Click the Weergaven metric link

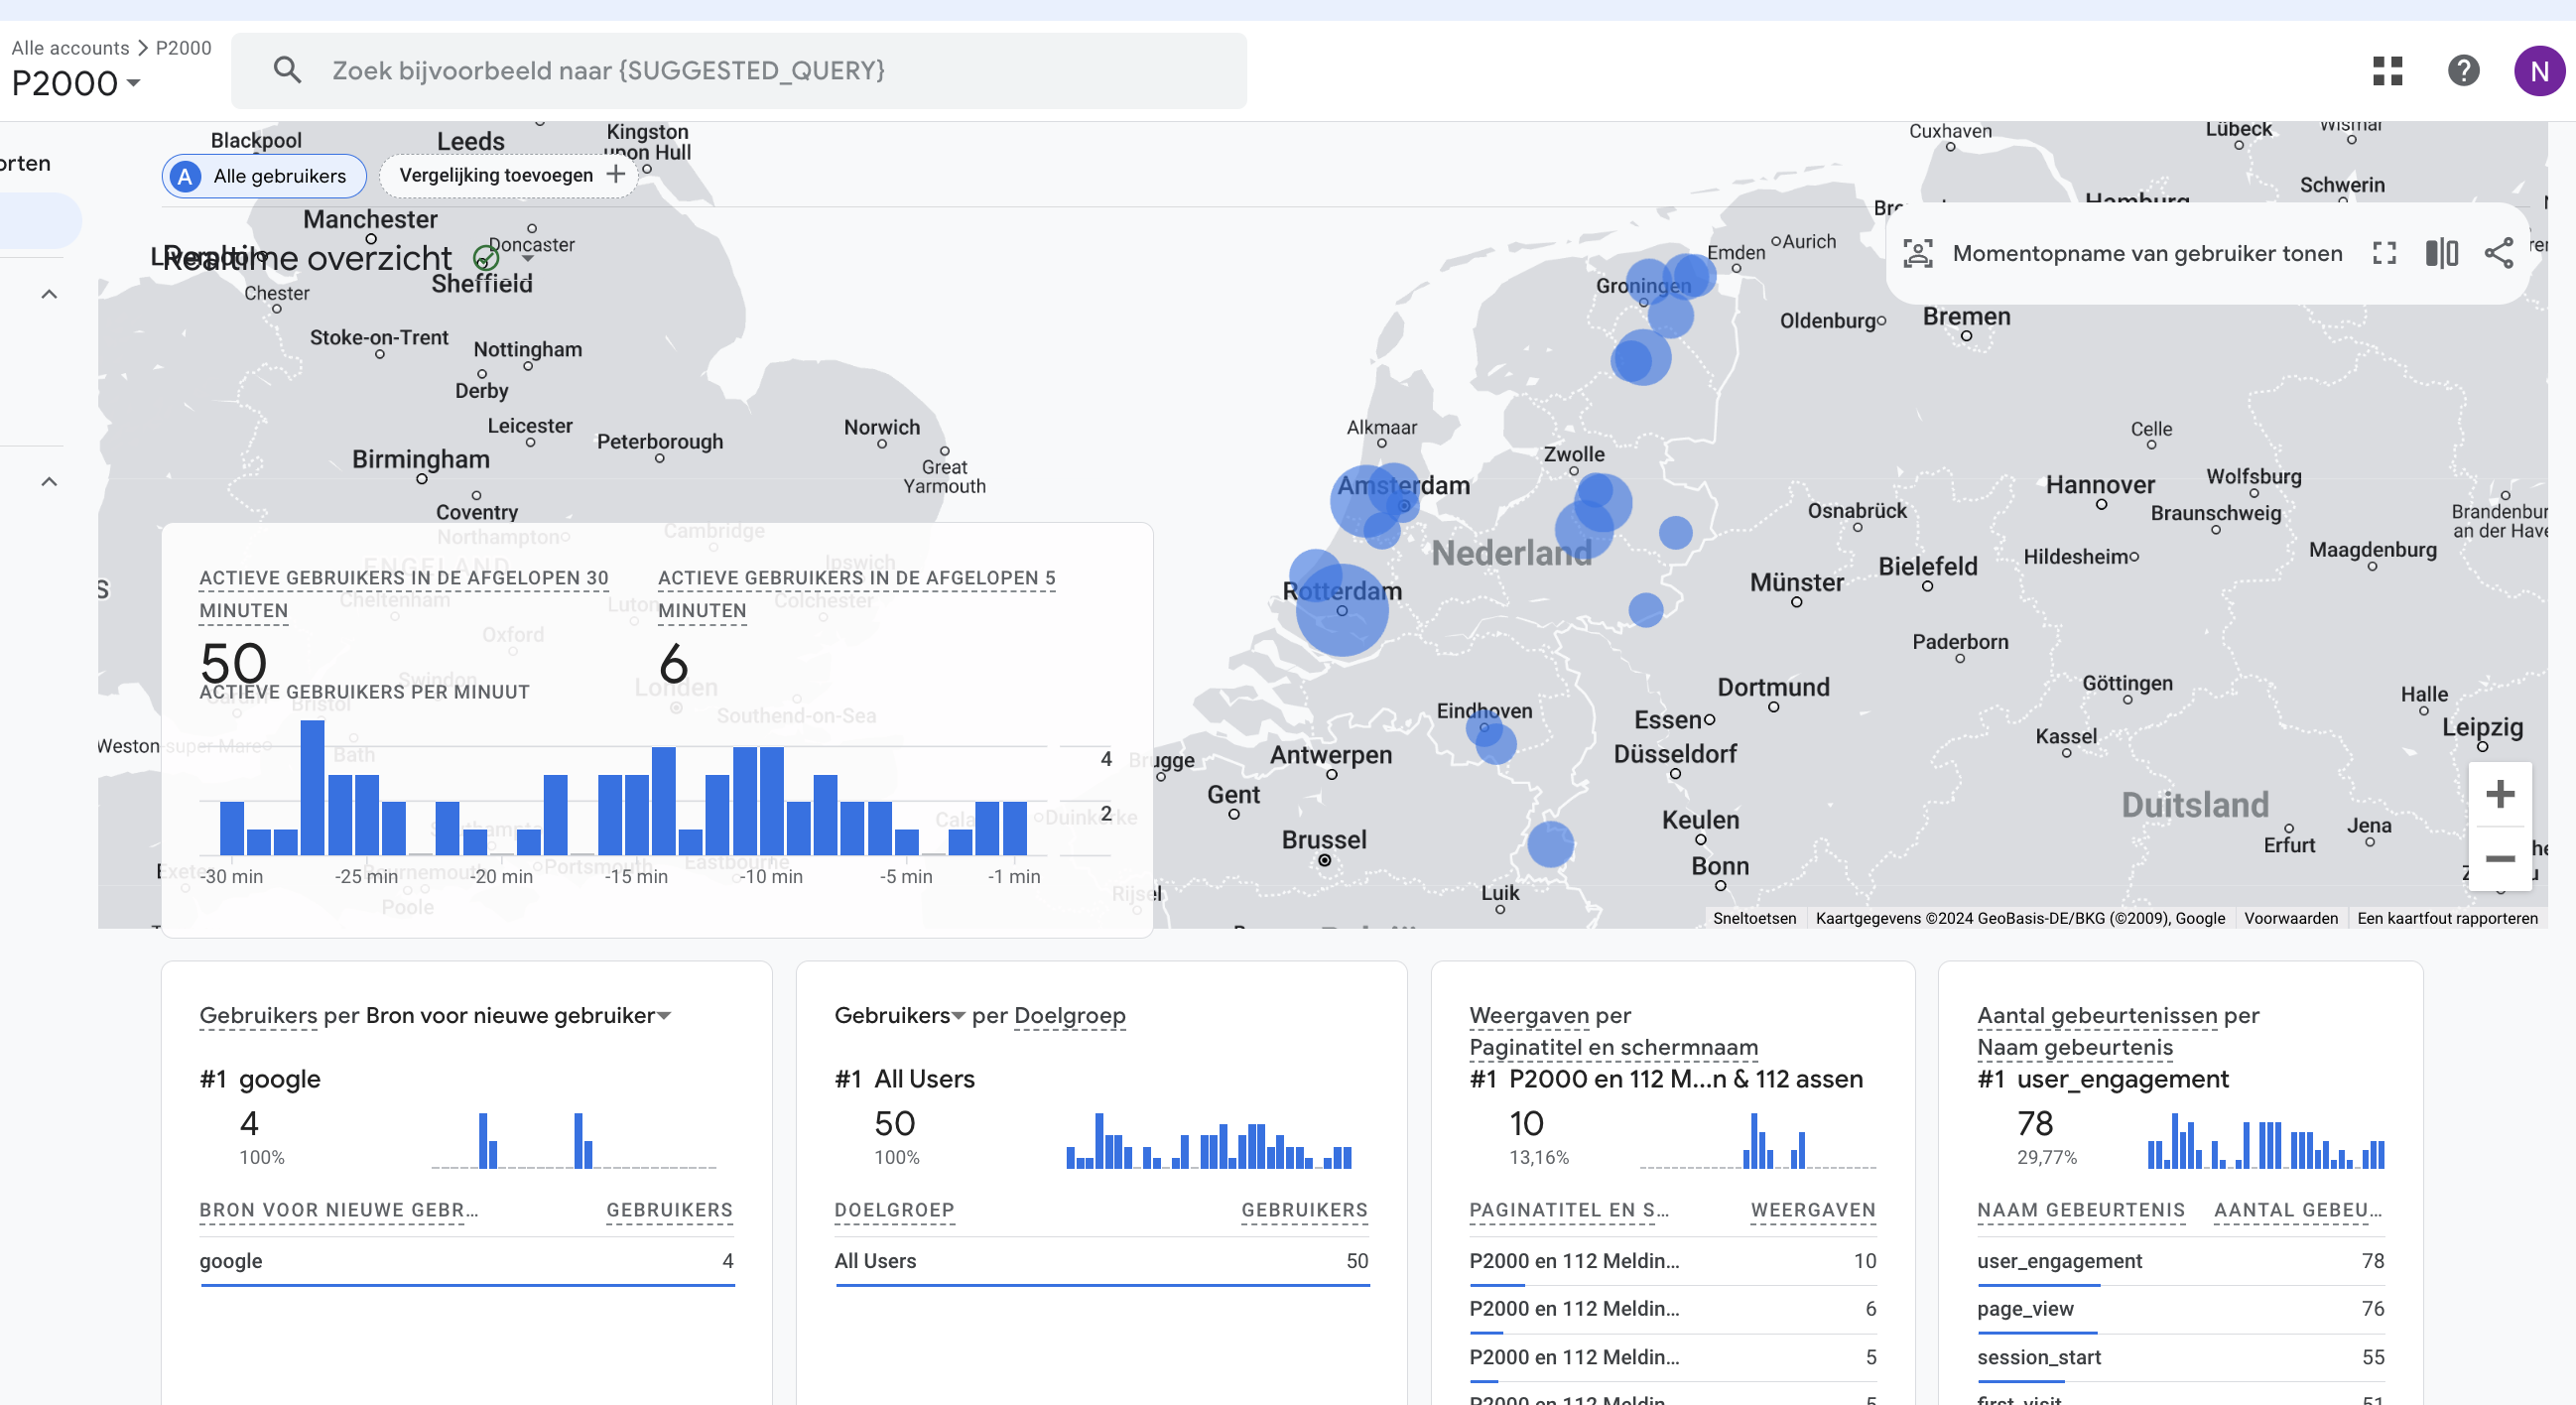[x=1528, y=1015]
